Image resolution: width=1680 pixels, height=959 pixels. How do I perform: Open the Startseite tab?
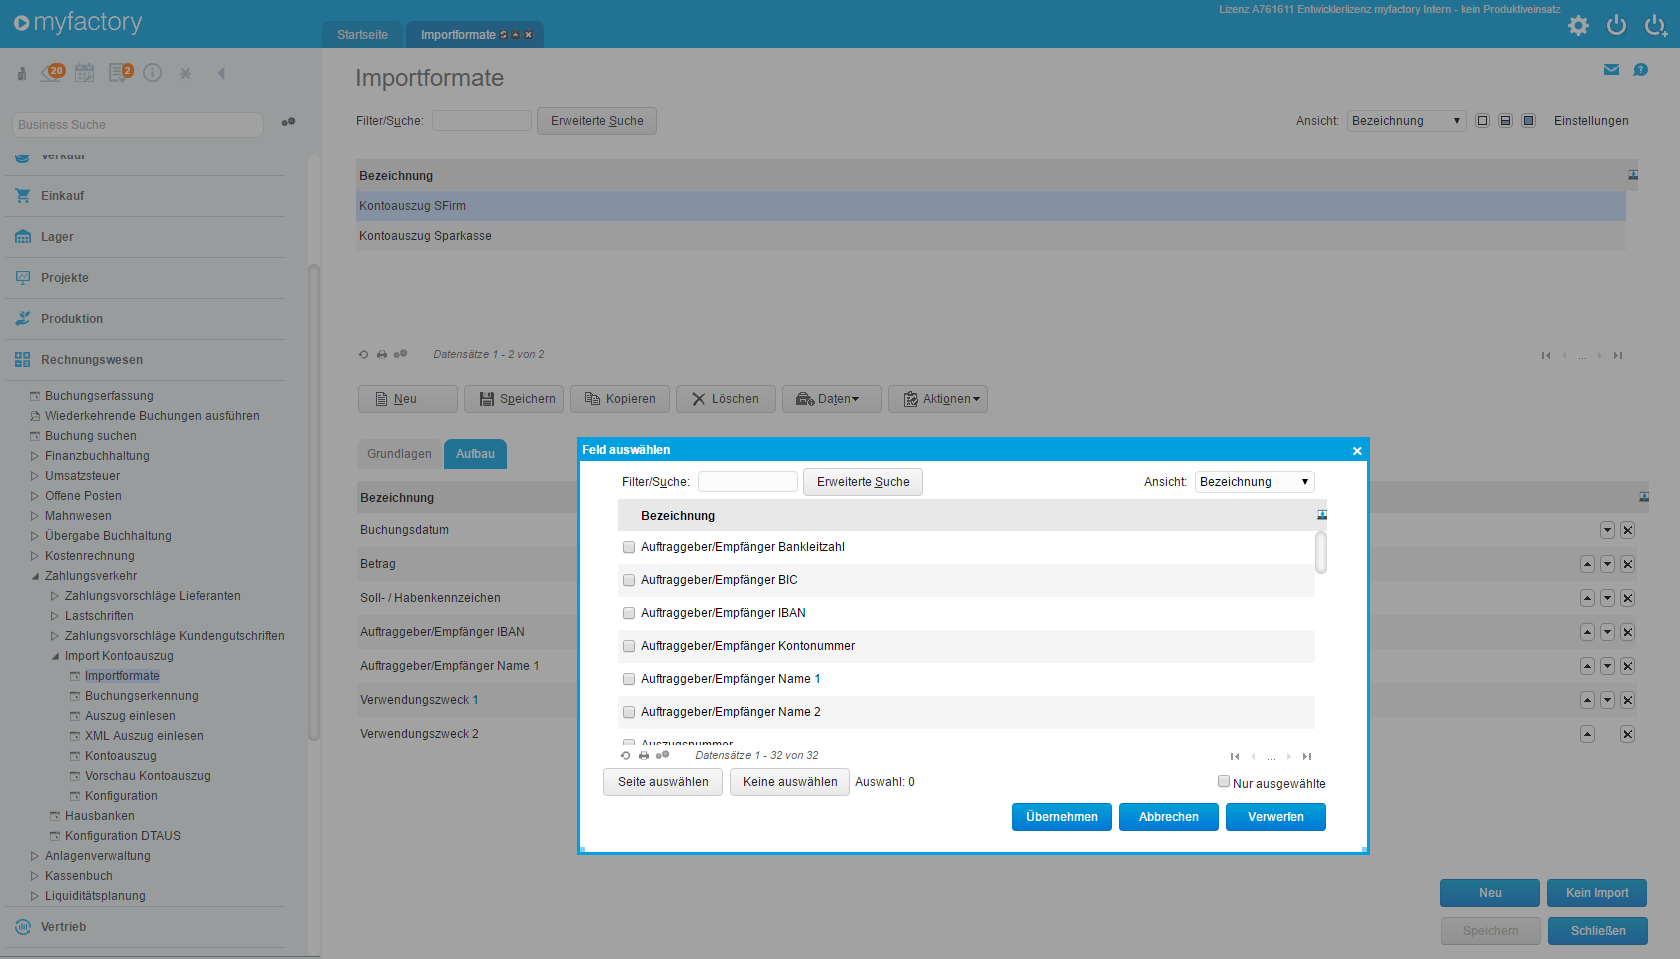pos(362,33)
